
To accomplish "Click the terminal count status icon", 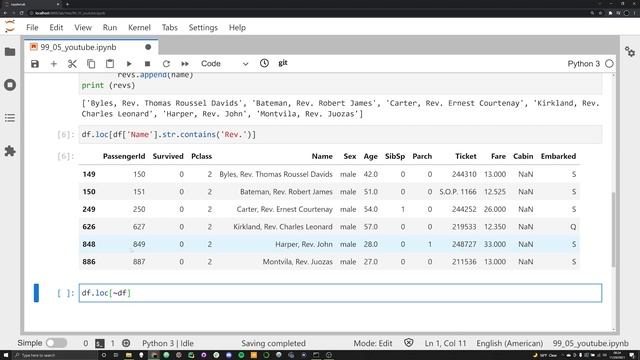I will [100, 343].
